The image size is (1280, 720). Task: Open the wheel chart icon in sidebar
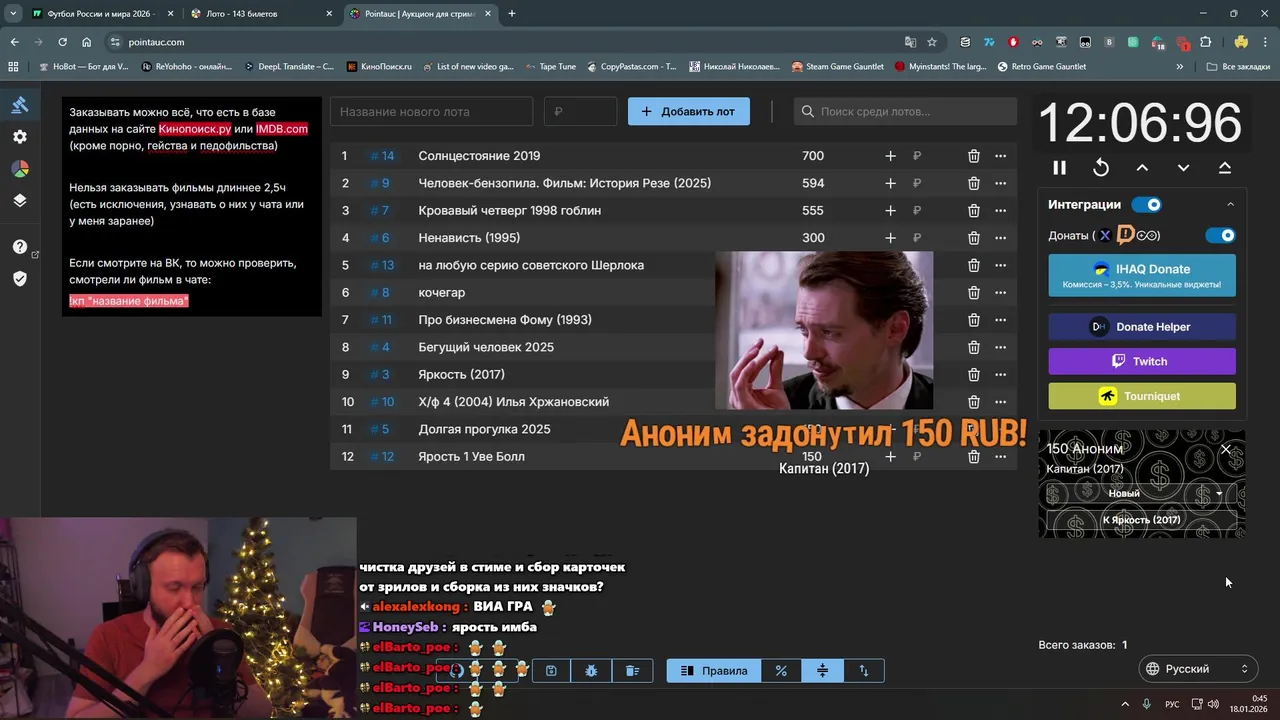[20, 169]
